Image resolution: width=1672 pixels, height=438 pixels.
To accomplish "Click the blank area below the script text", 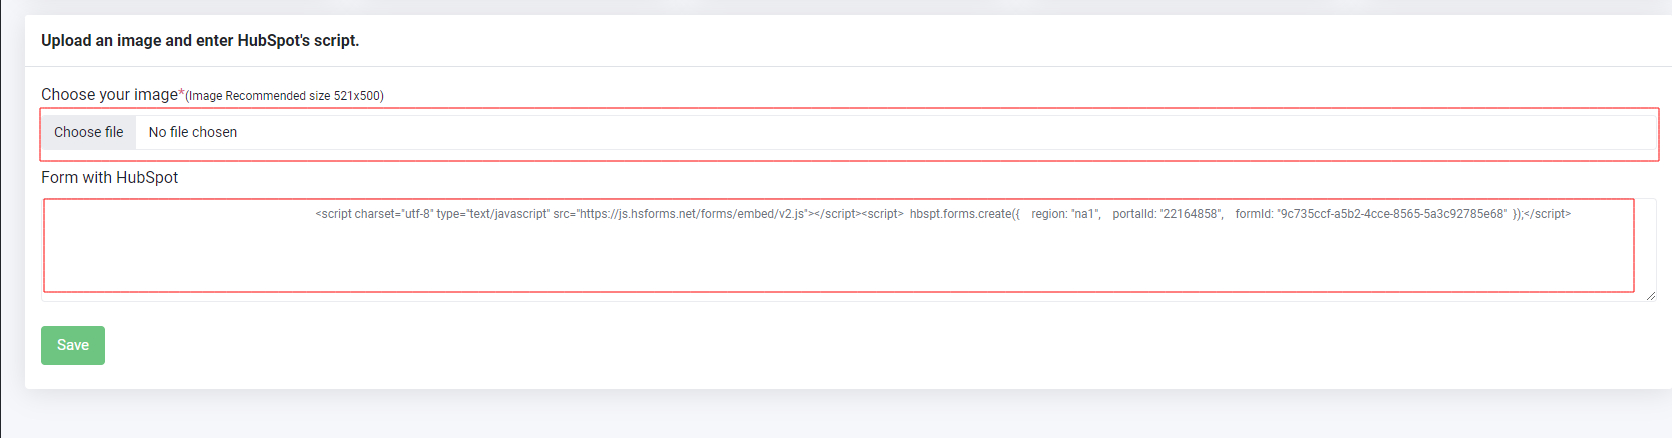I will tap(838, 260).
